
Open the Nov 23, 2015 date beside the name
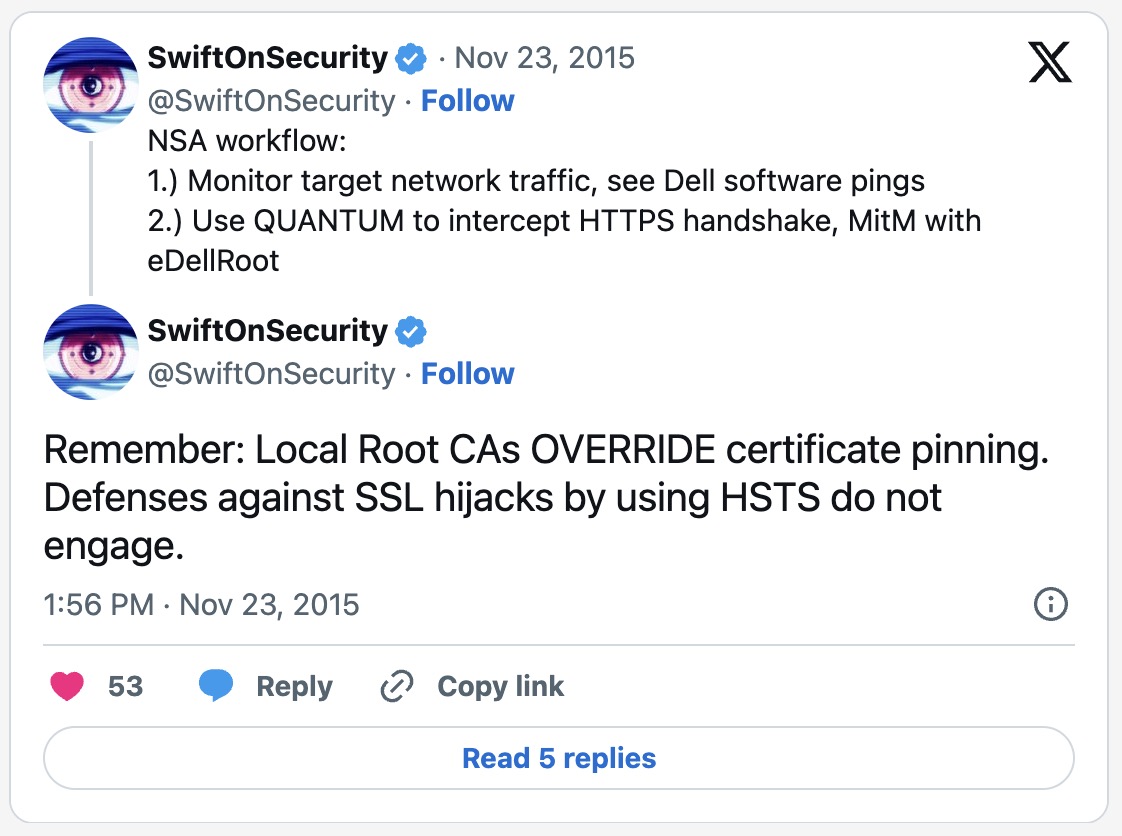pyautogui.click(x=544, y=58)
